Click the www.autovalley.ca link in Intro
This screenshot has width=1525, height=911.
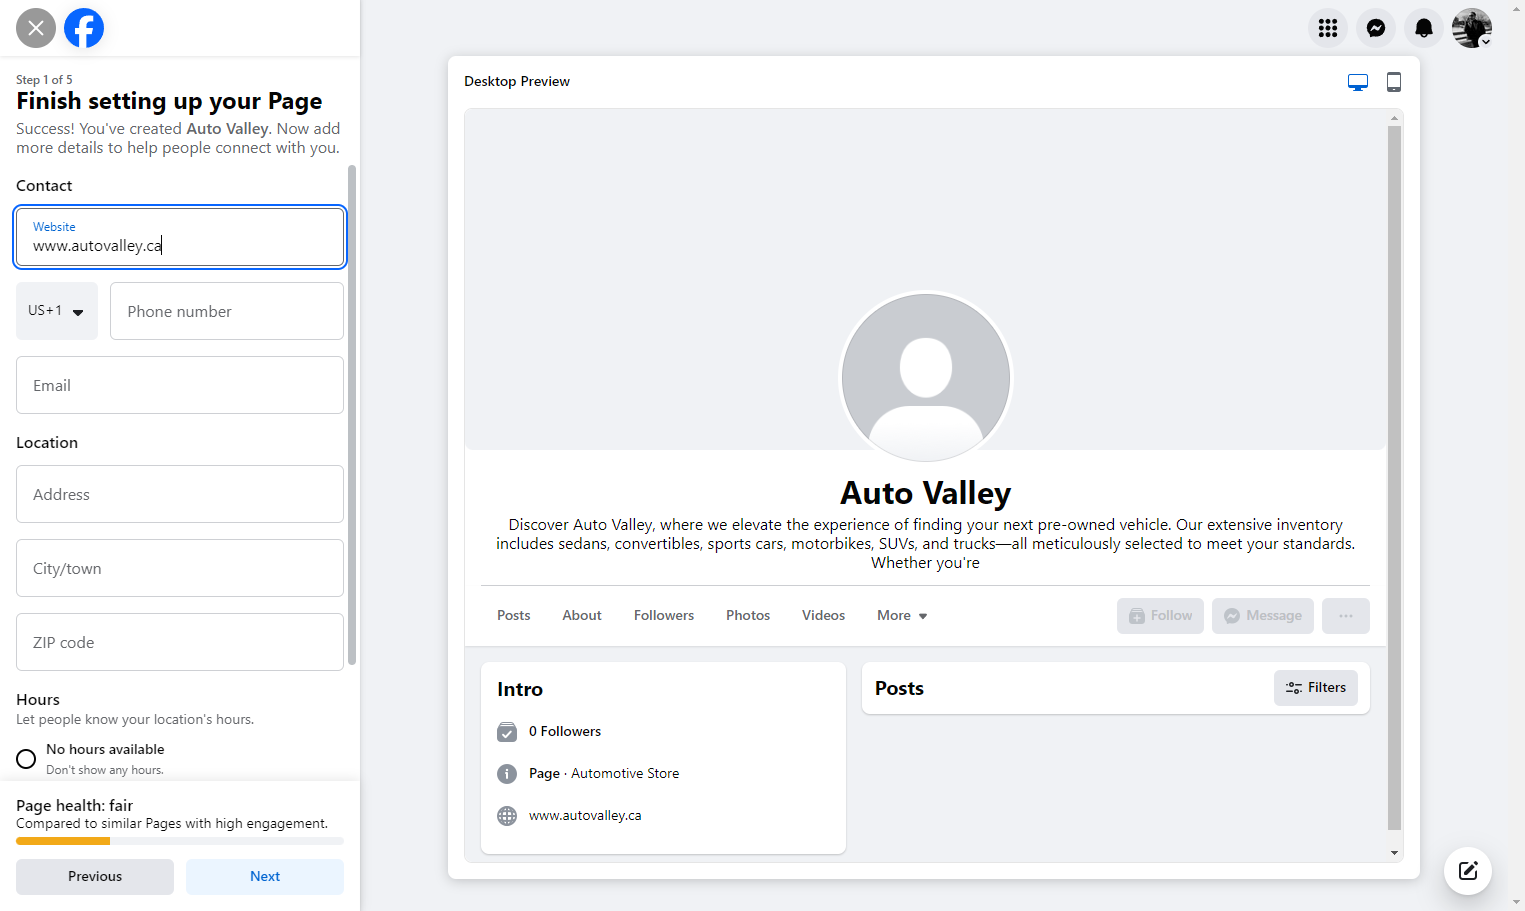coord(585,816)
